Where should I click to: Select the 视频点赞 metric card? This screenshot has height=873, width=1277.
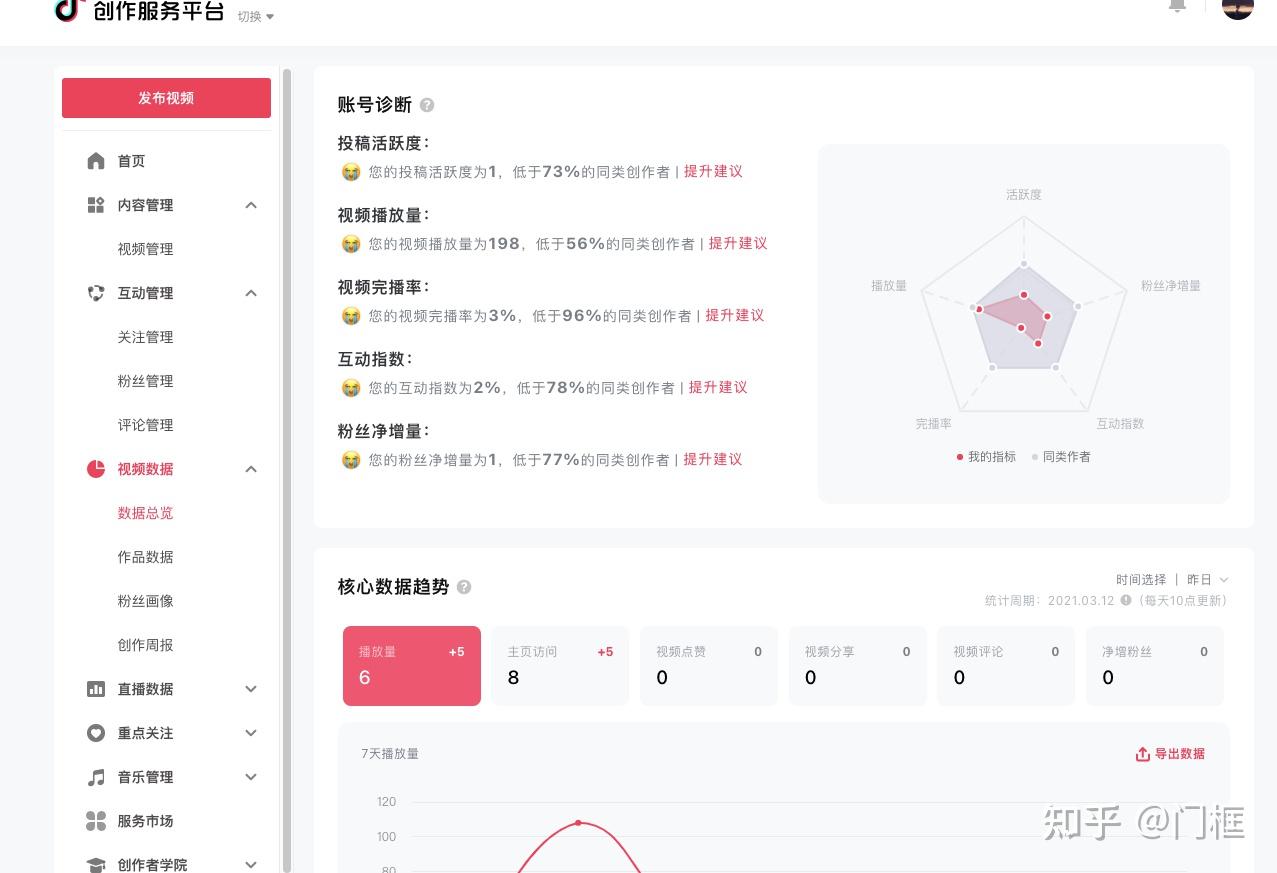[709, 666]
